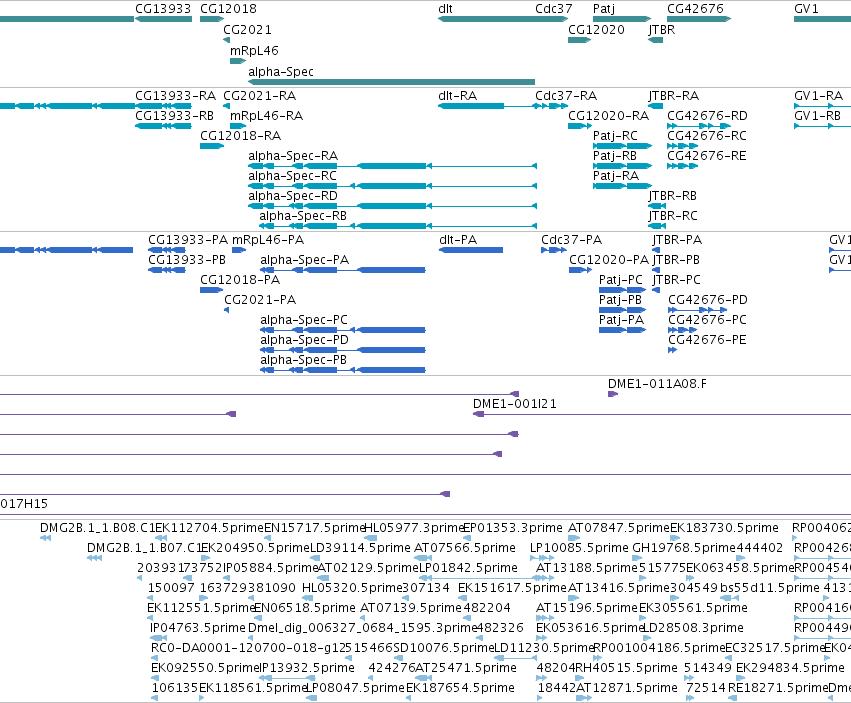Open the alpha-Spec-RD transcript label
The height and width of the screenshot is (703, 851).
coord(293,196)
